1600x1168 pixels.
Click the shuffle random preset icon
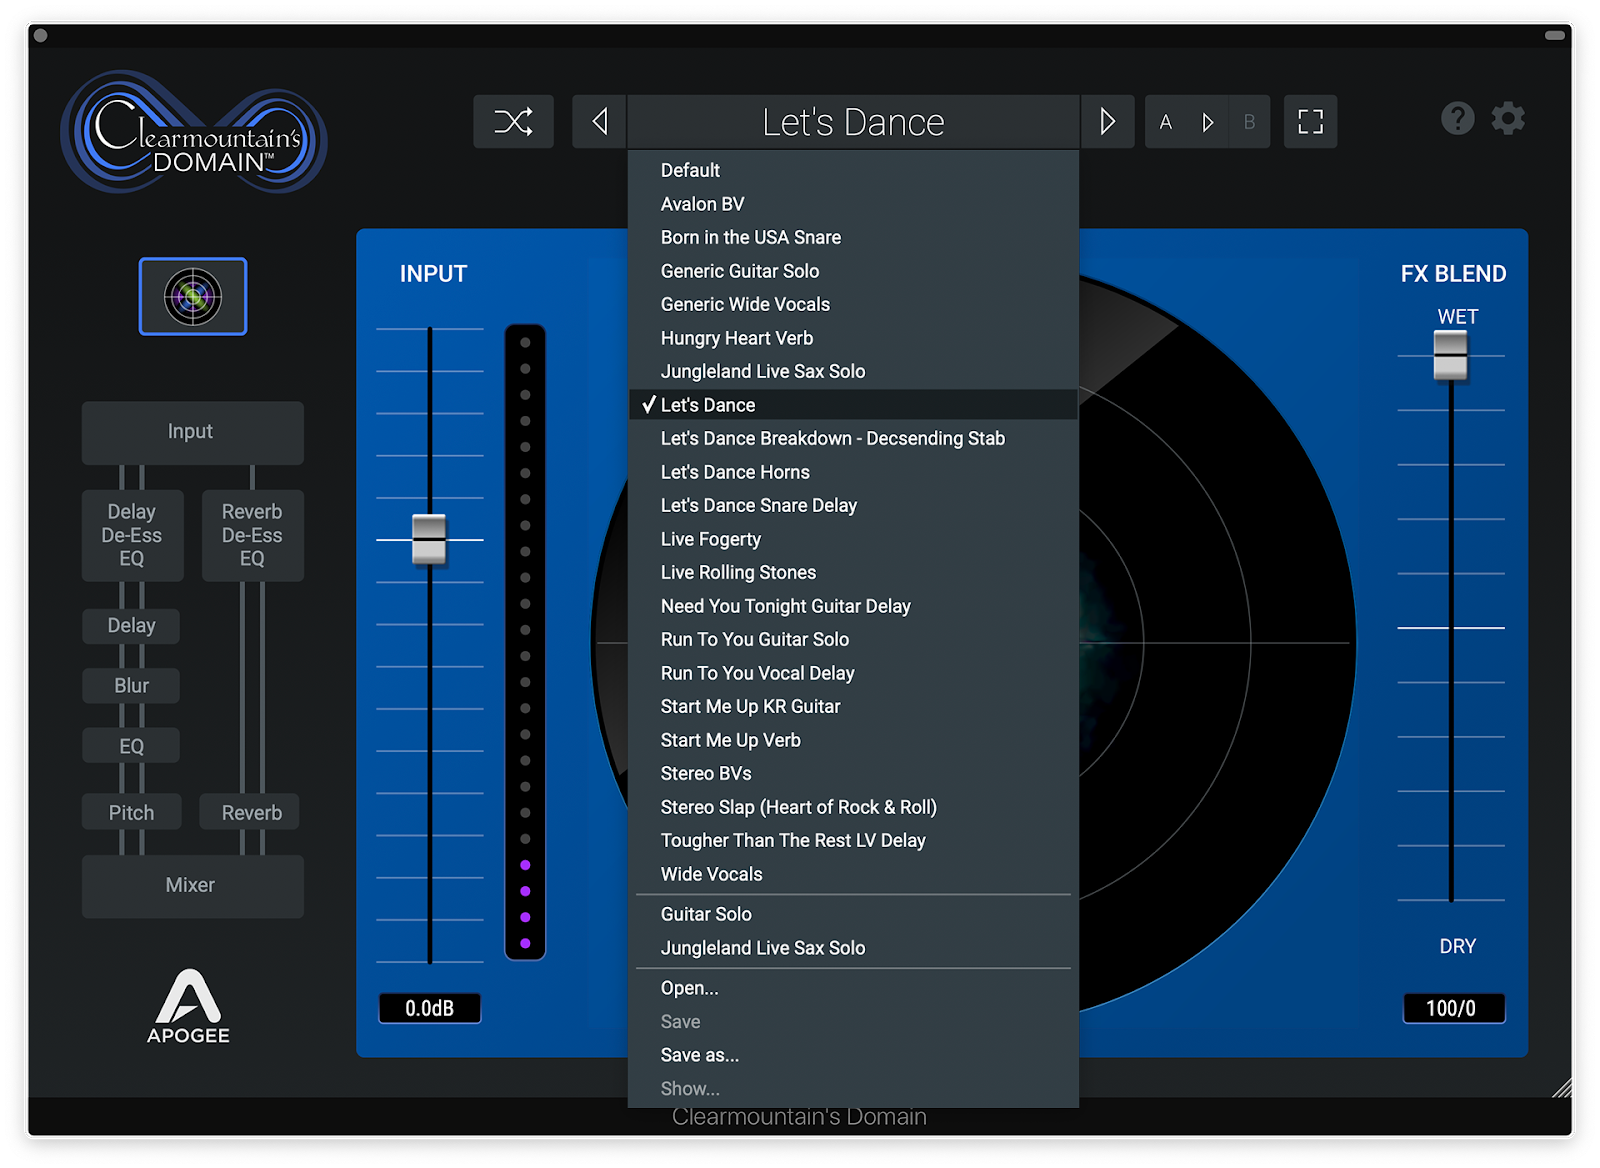[x=513, y=122]
